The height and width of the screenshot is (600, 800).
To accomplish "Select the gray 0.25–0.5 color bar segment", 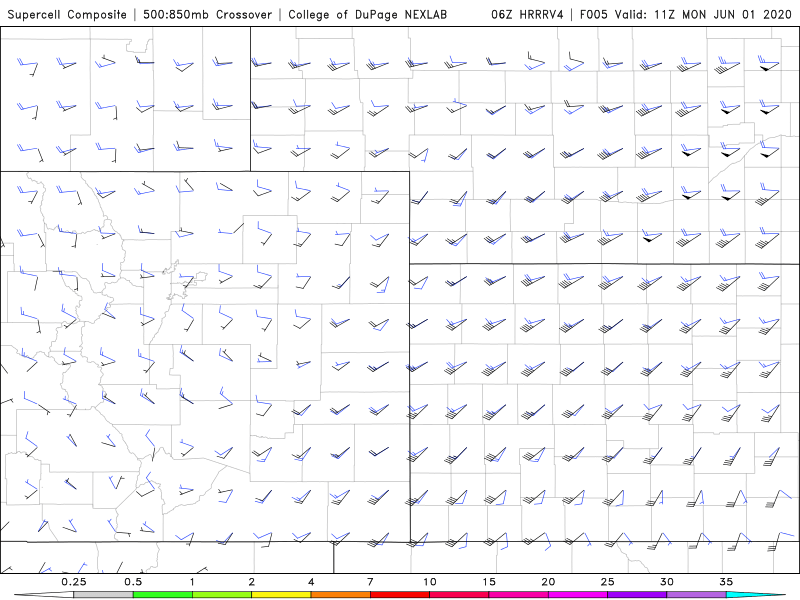I will pos(104,595).
